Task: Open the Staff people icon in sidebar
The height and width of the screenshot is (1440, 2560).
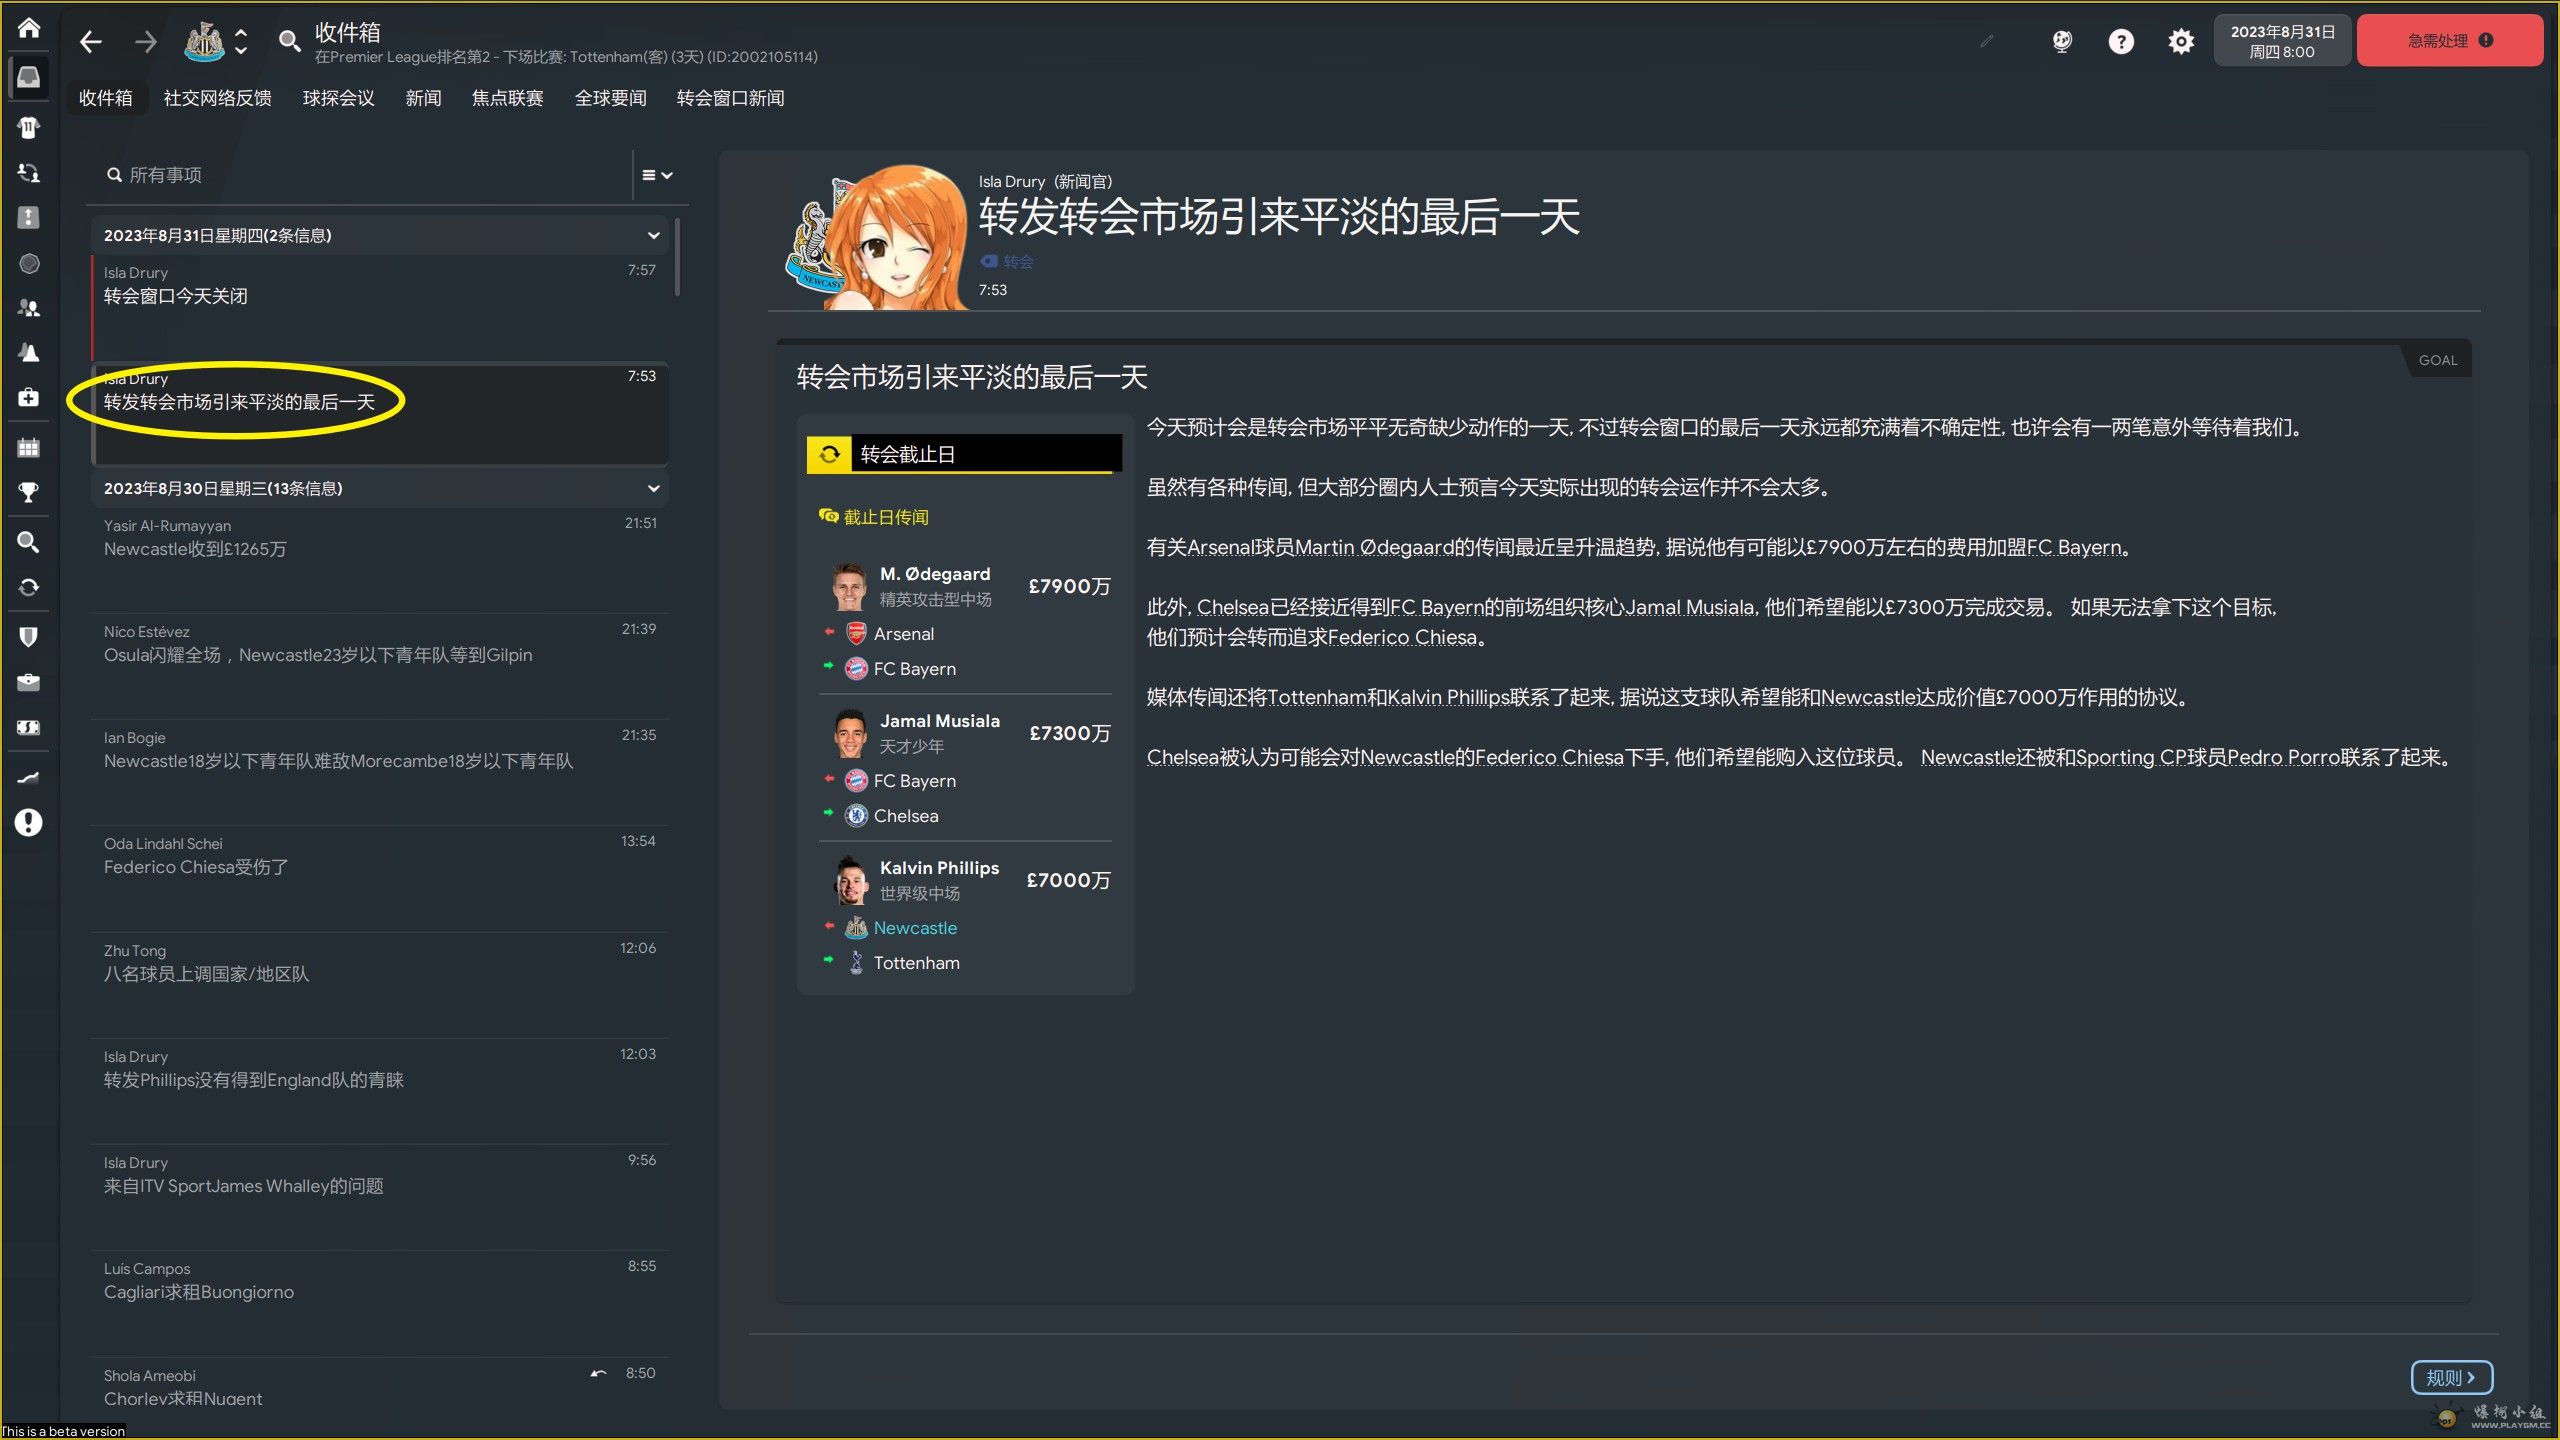Action: pyautogui.click(x=29, y=309)
